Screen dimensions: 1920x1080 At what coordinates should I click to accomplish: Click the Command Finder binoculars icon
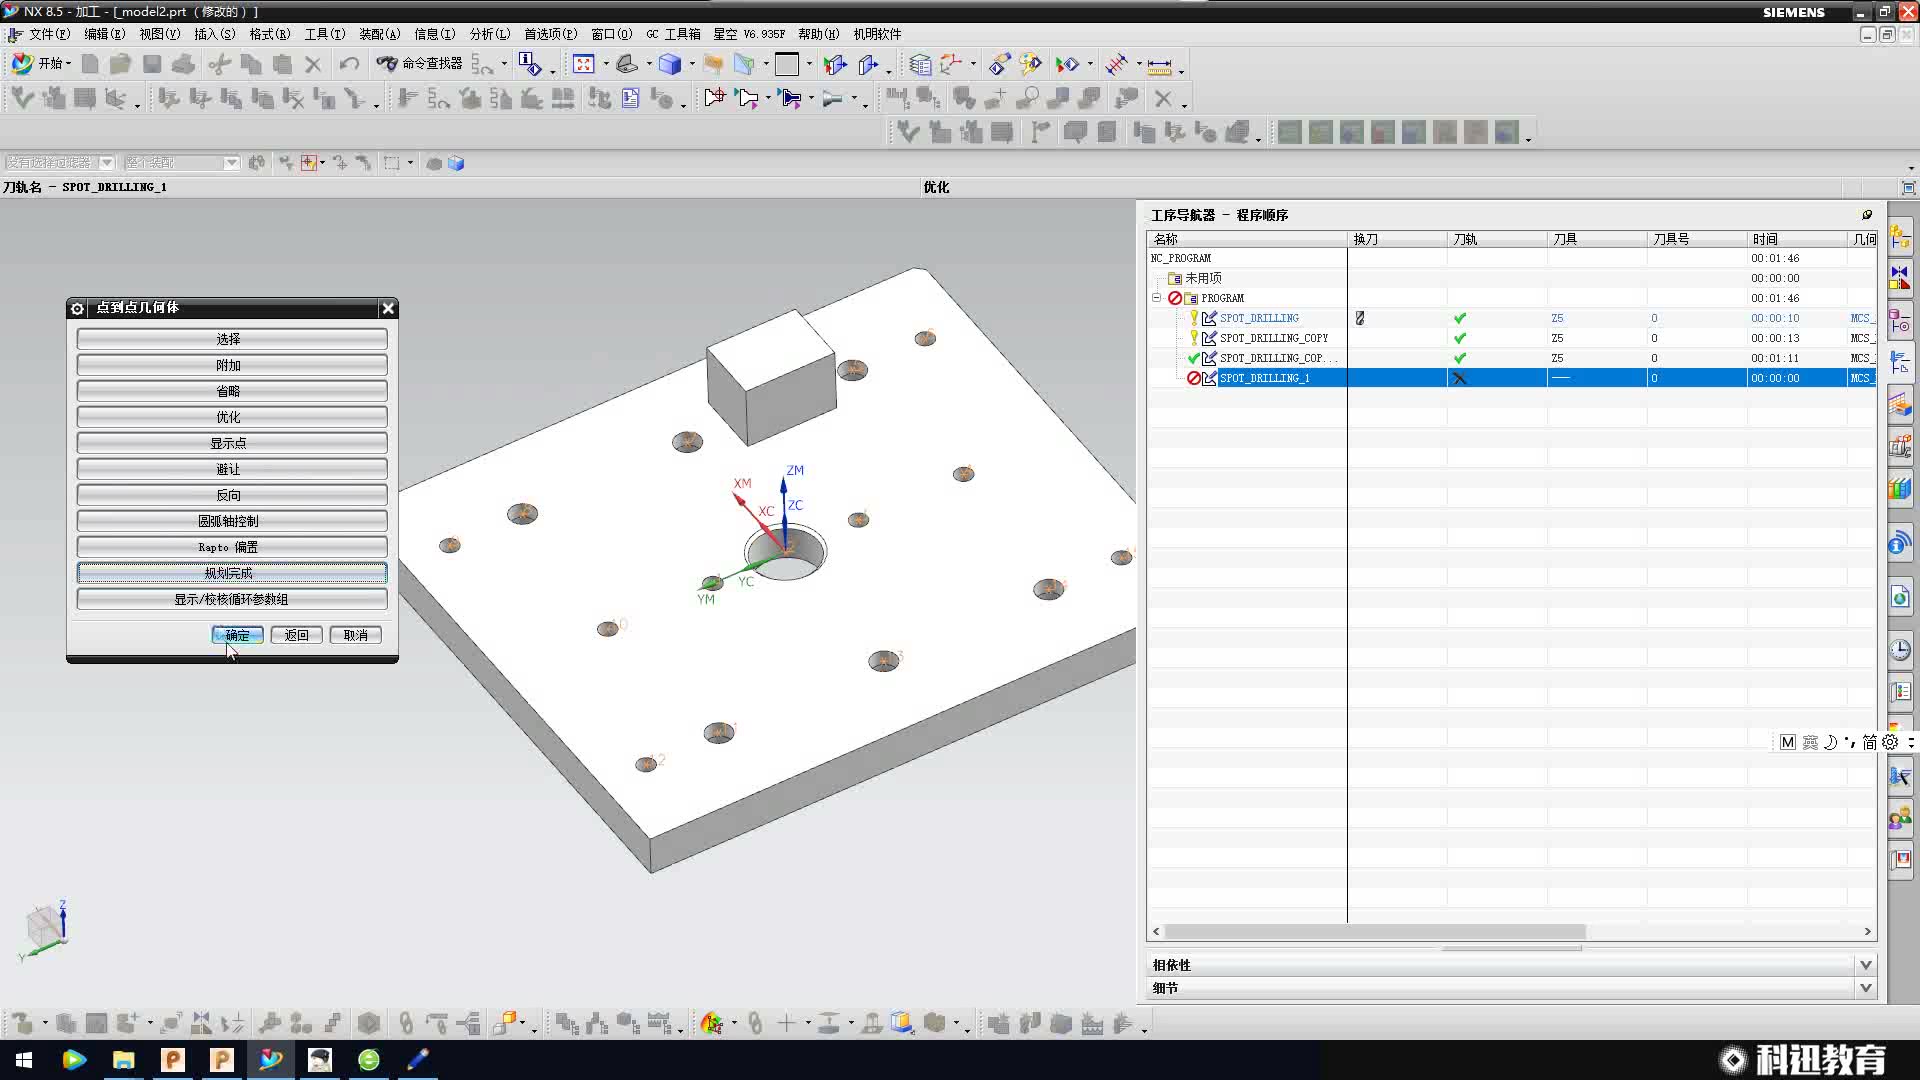pyautogui.click(x=387, y=64)
